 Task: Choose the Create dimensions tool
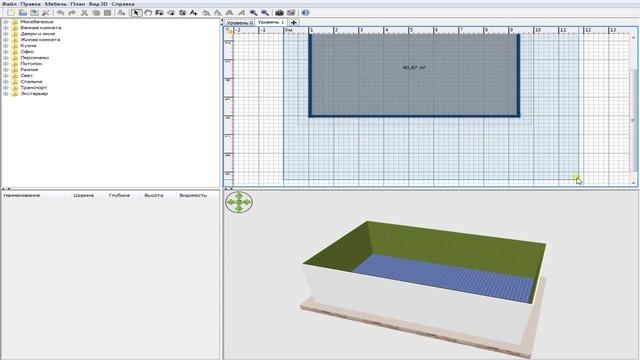(x=182, y=13)
